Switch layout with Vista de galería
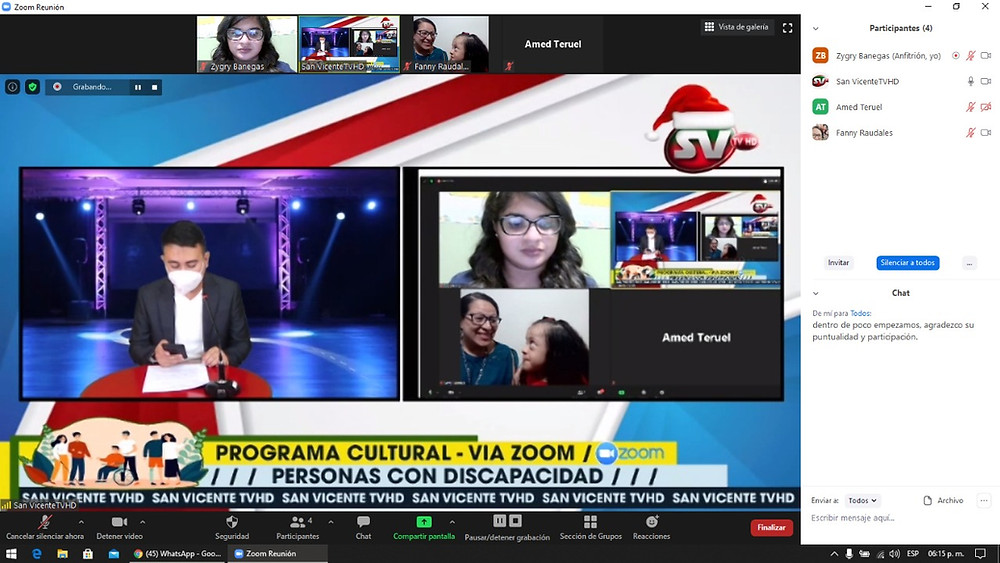Screen dimensions: 1000x563 (737, 27)
